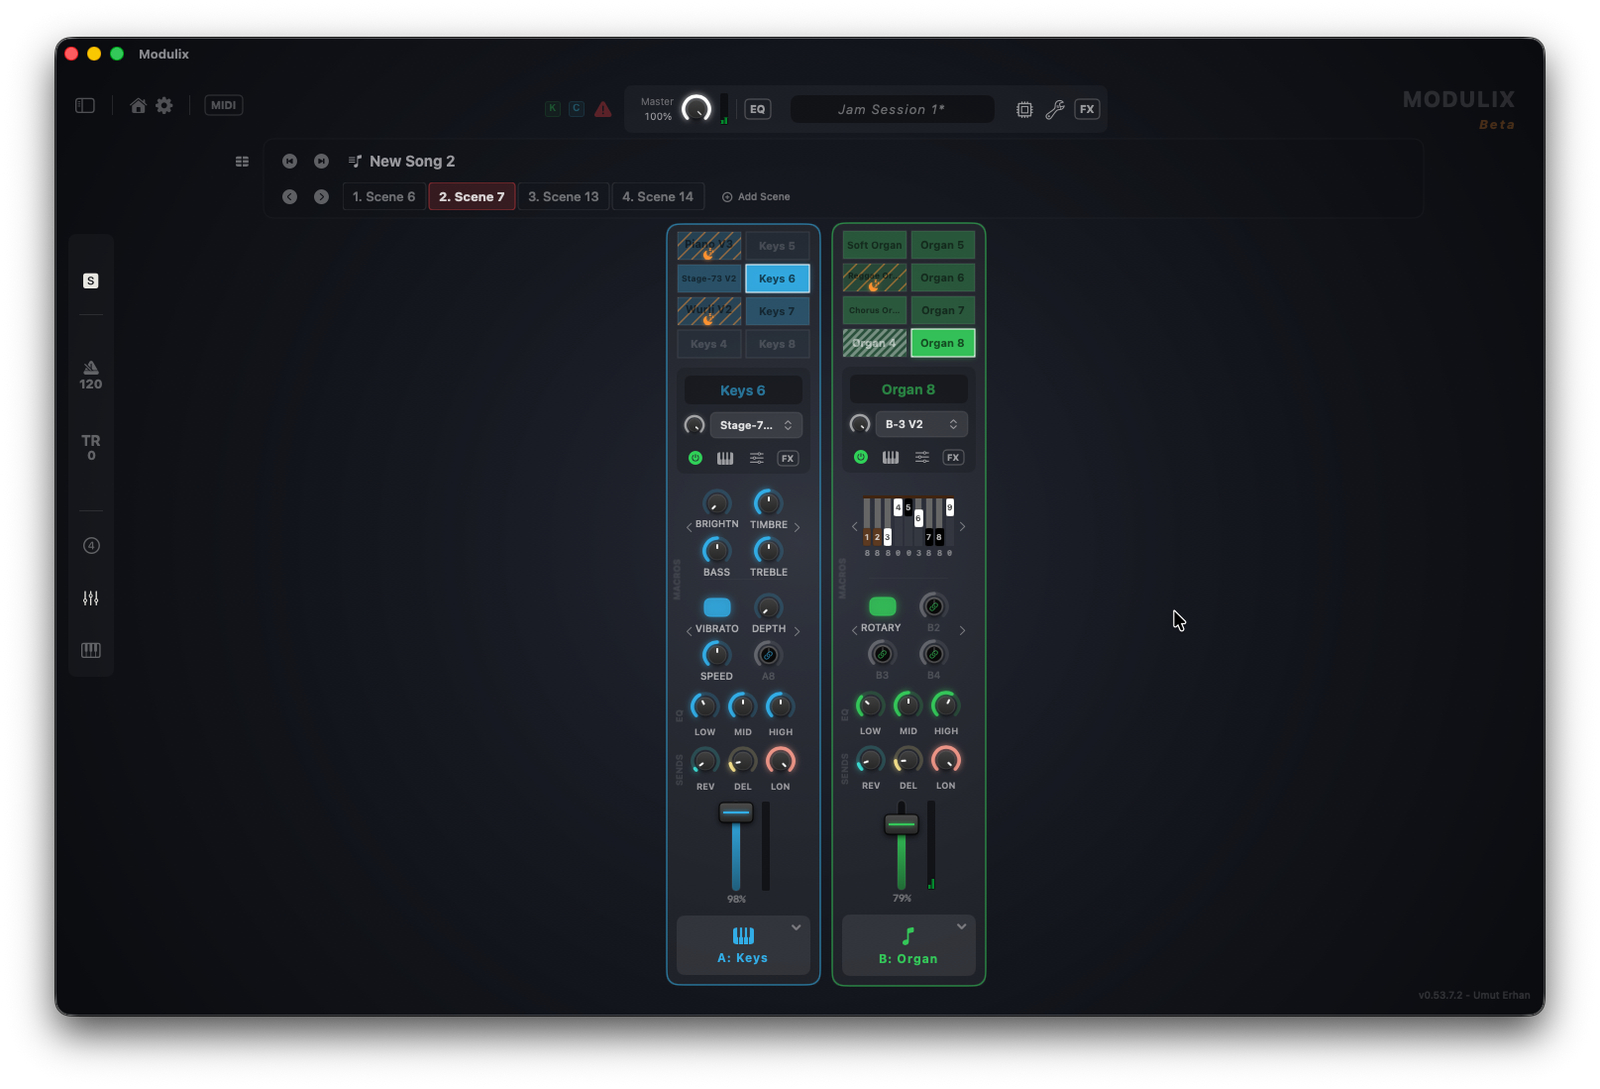Click the A: Keys piano icon

pos(743,936)
